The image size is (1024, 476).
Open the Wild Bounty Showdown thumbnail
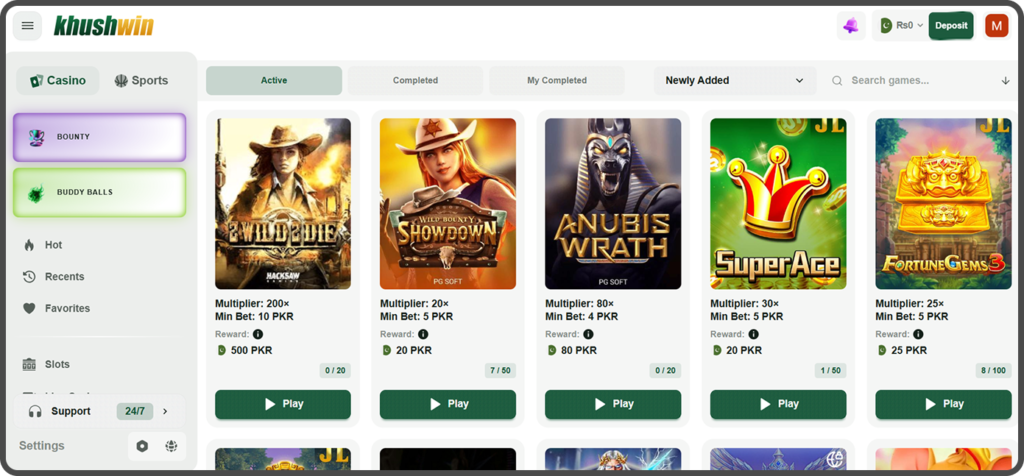[448, 204]
